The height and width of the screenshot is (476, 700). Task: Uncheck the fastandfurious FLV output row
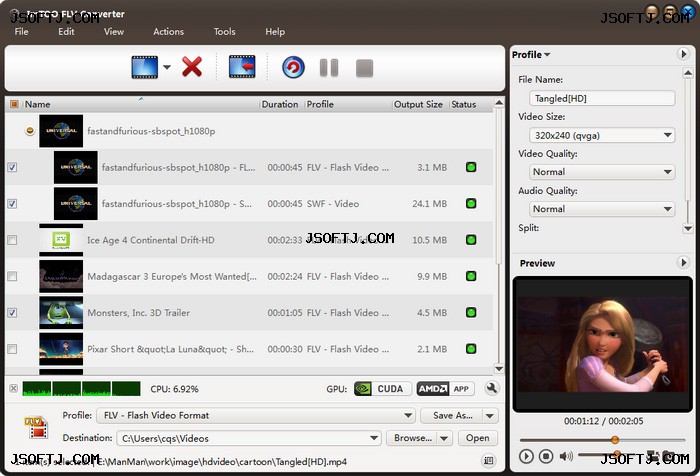12,167
